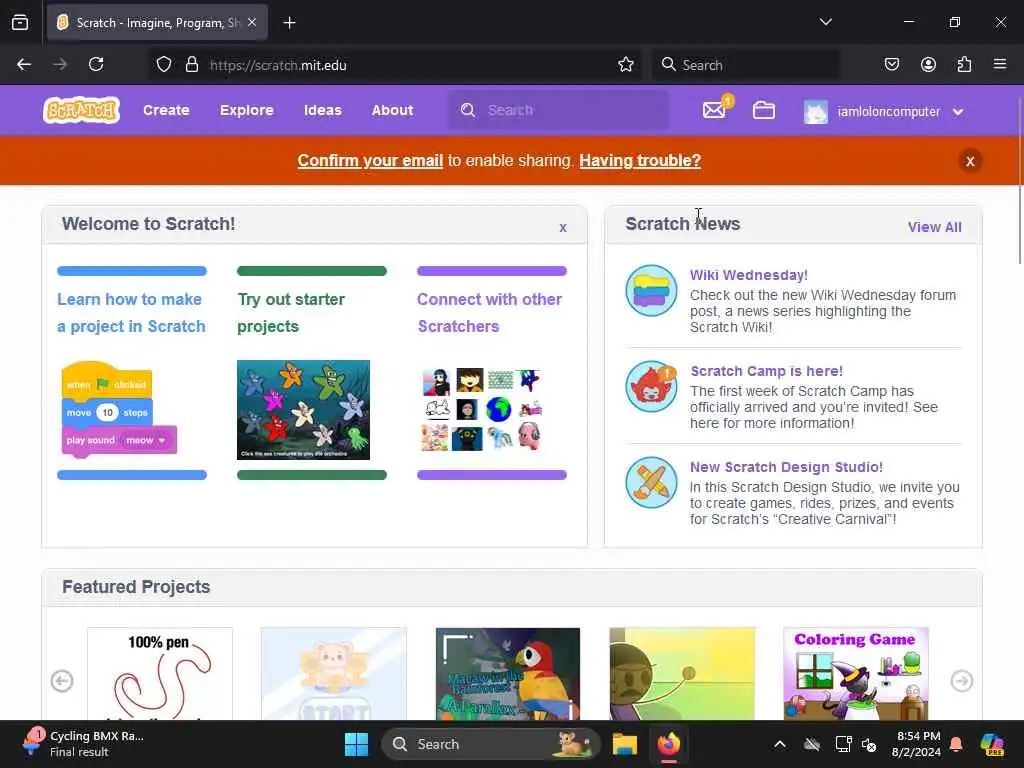The width and height of the screenshot is (1024, 768).
Task: Click the Confirm your email link
Action: pyautogui.click(x=370, y=161)
